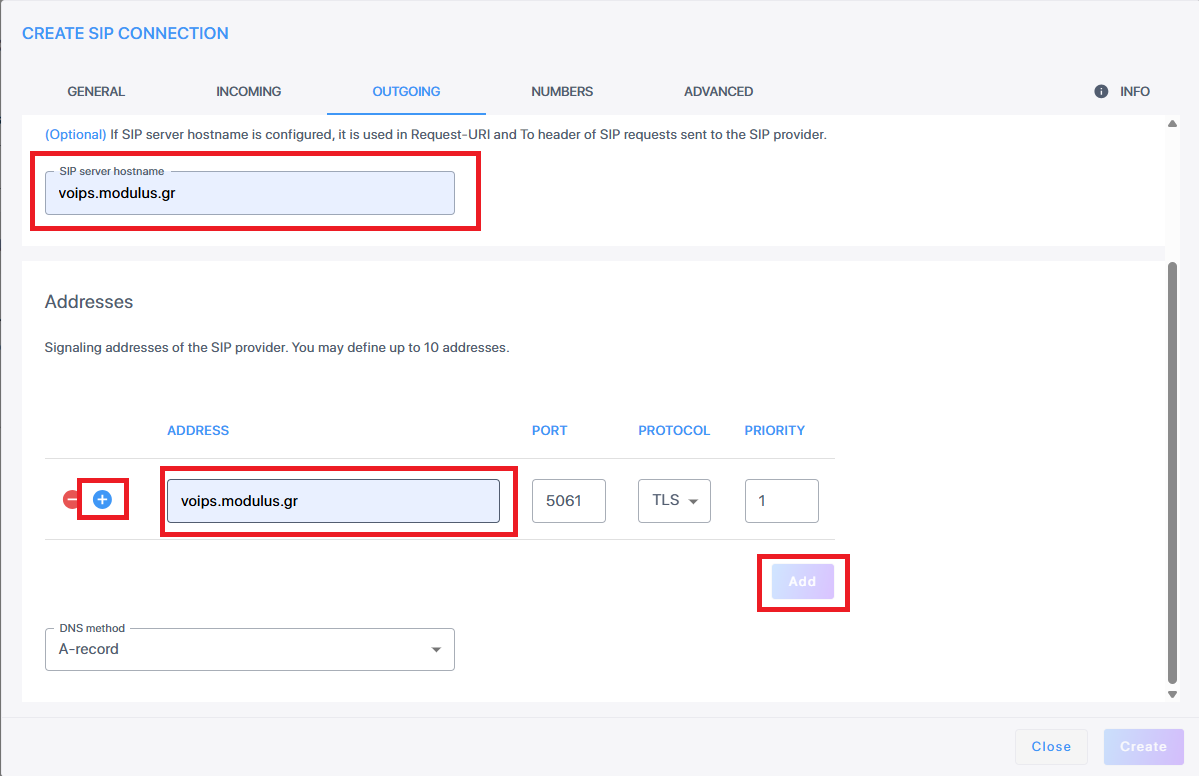Image resolution: width=1199 pixels, height=776 pixels.
Task: Click the Create button
Action: pyautogui.click(x=1143, y=746)
